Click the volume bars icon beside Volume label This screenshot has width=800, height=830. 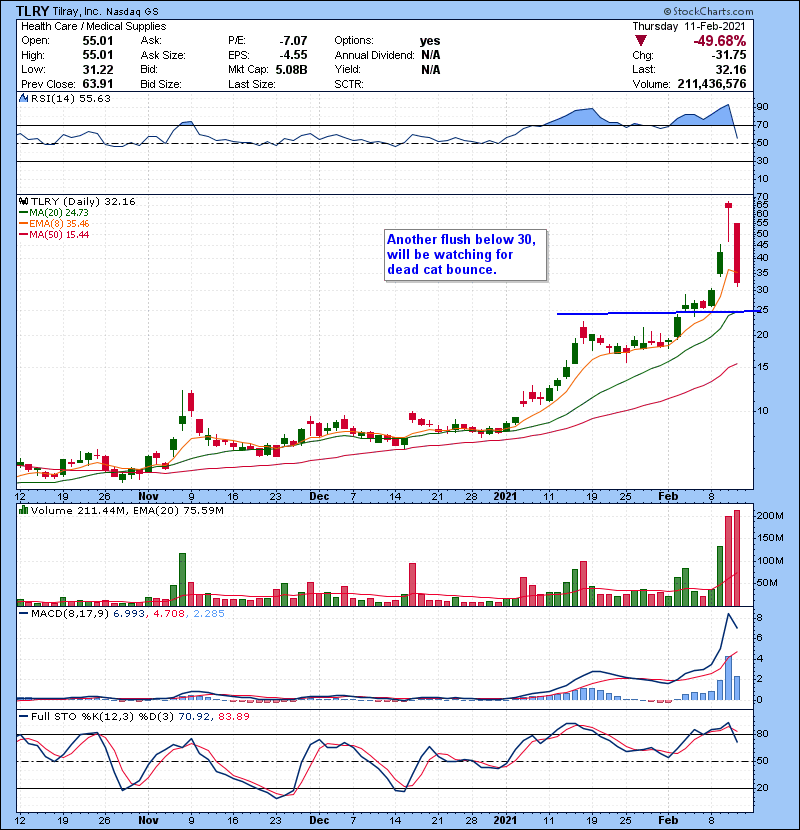[23, 510]
